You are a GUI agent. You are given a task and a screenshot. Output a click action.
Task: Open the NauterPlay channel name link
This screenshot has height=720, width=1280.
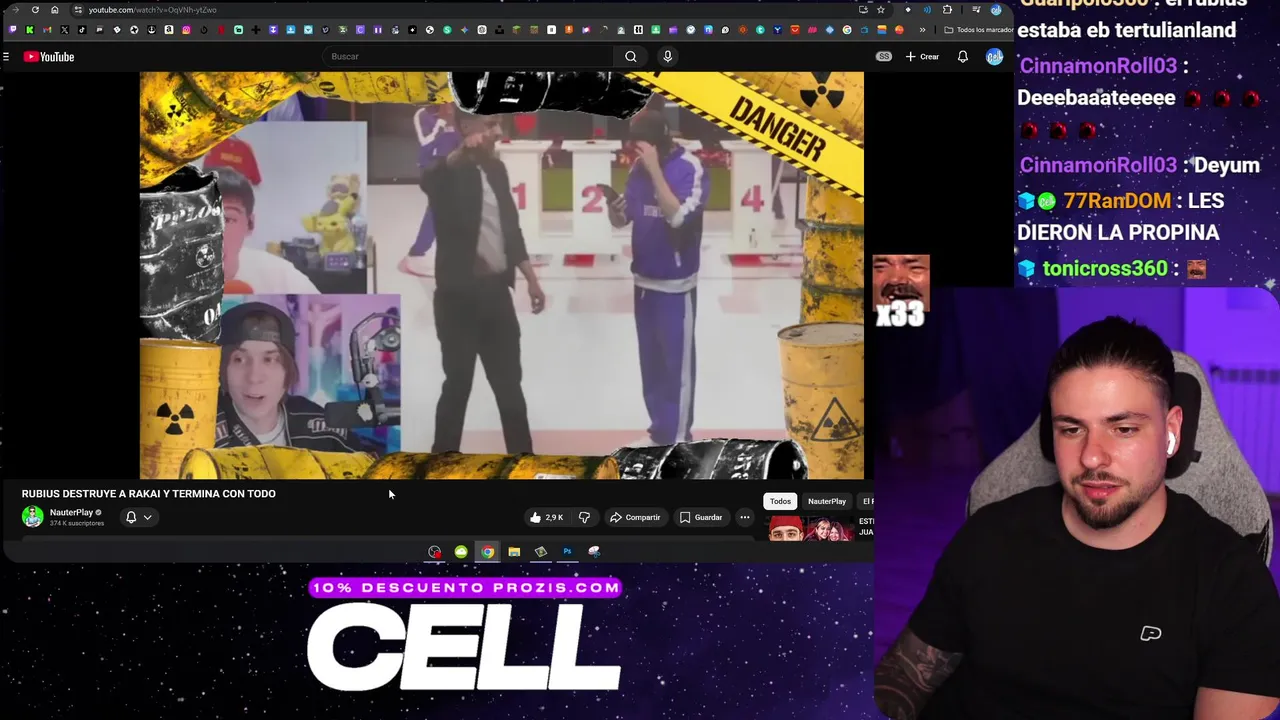tap(71, 512)
